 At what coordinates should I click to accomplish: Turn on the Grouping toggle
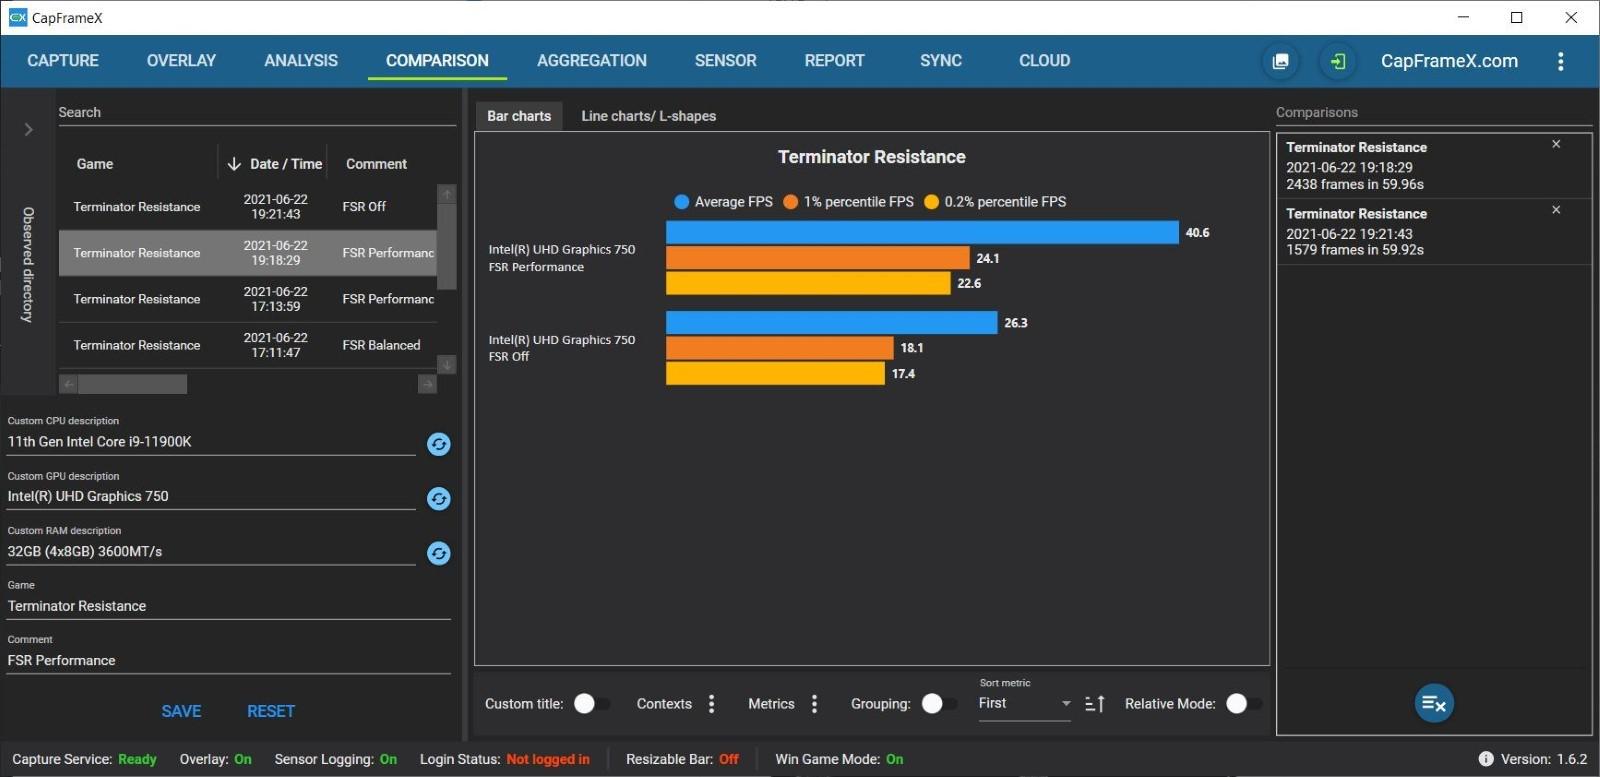pyautogui.click(x=938, y=704)
